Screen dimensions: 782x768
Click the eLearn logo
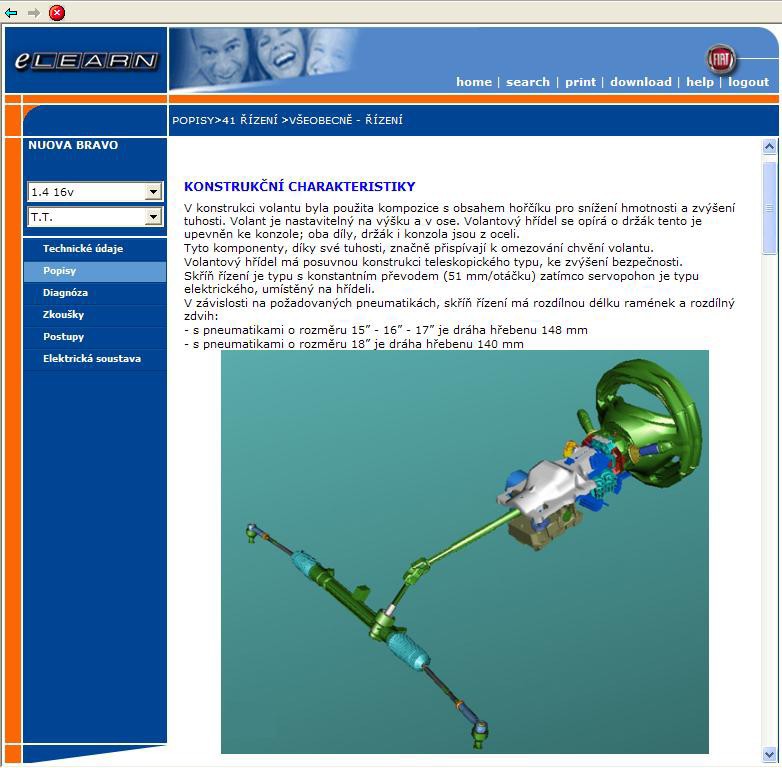point(86,61)
